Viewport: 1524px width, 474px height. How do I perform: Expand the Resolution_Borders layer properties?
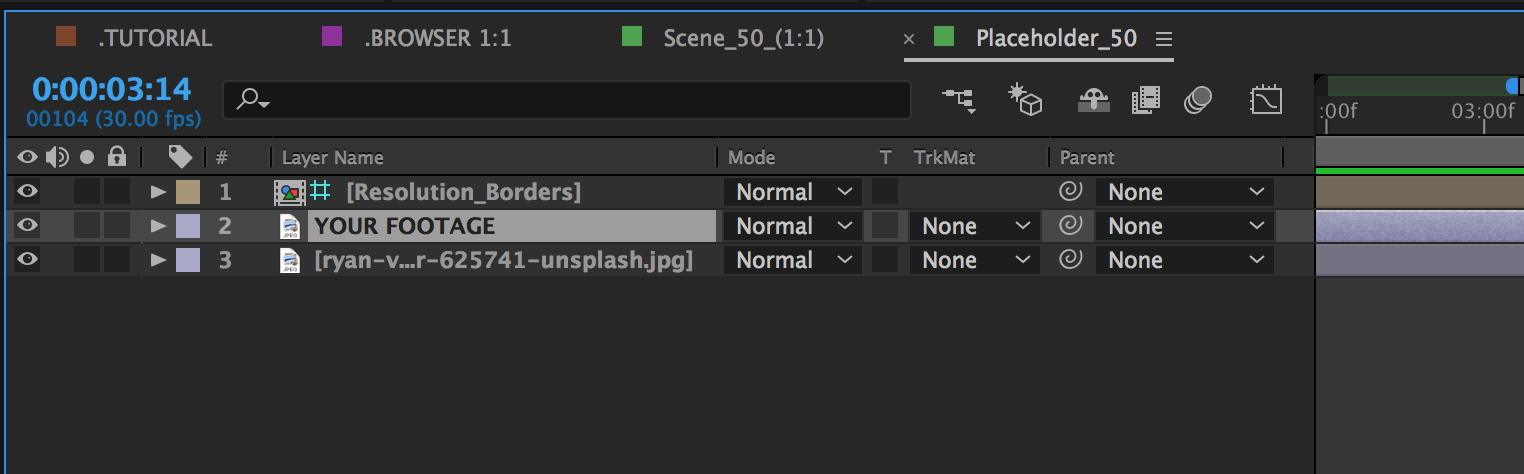tap(157, 192)
